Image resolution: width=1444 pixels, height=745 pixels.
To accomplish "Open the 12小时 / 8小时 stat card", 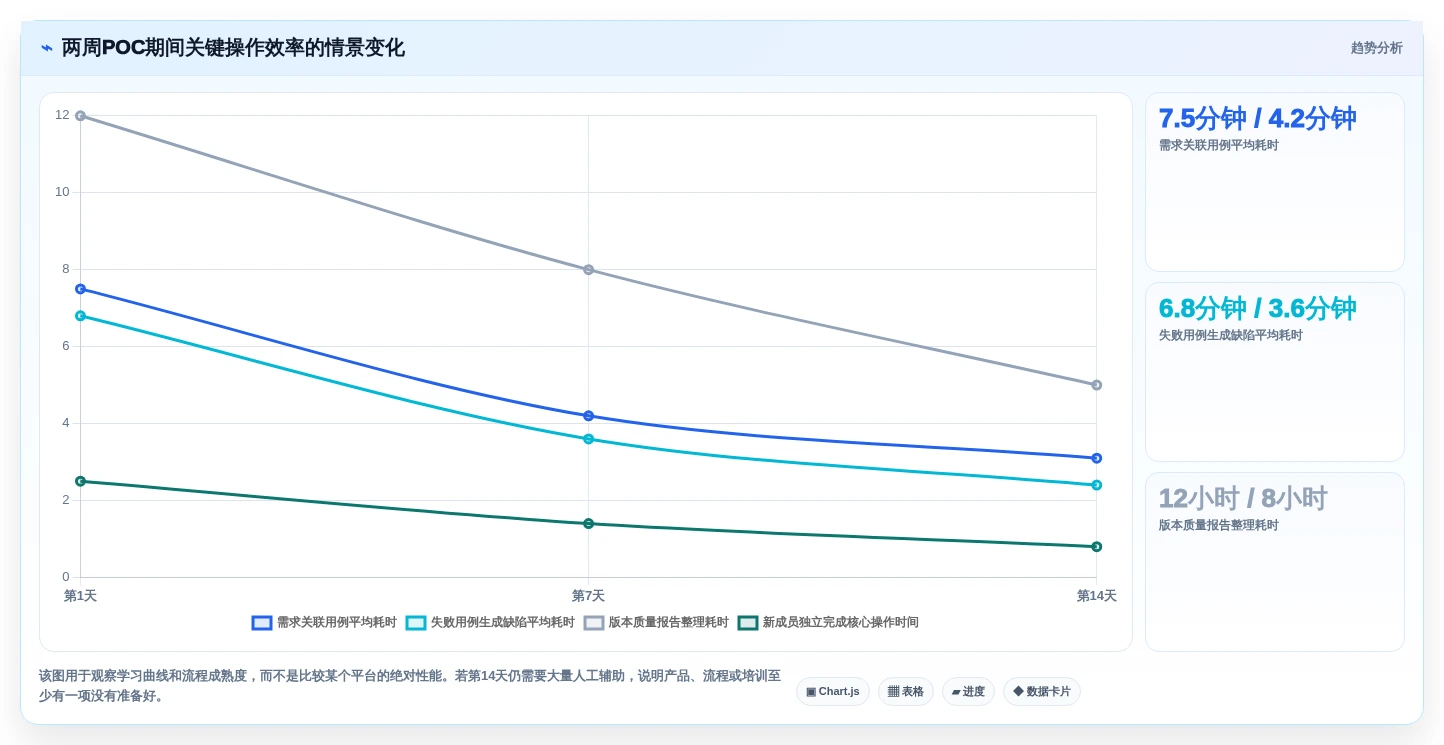I will tap(1275, 562).
